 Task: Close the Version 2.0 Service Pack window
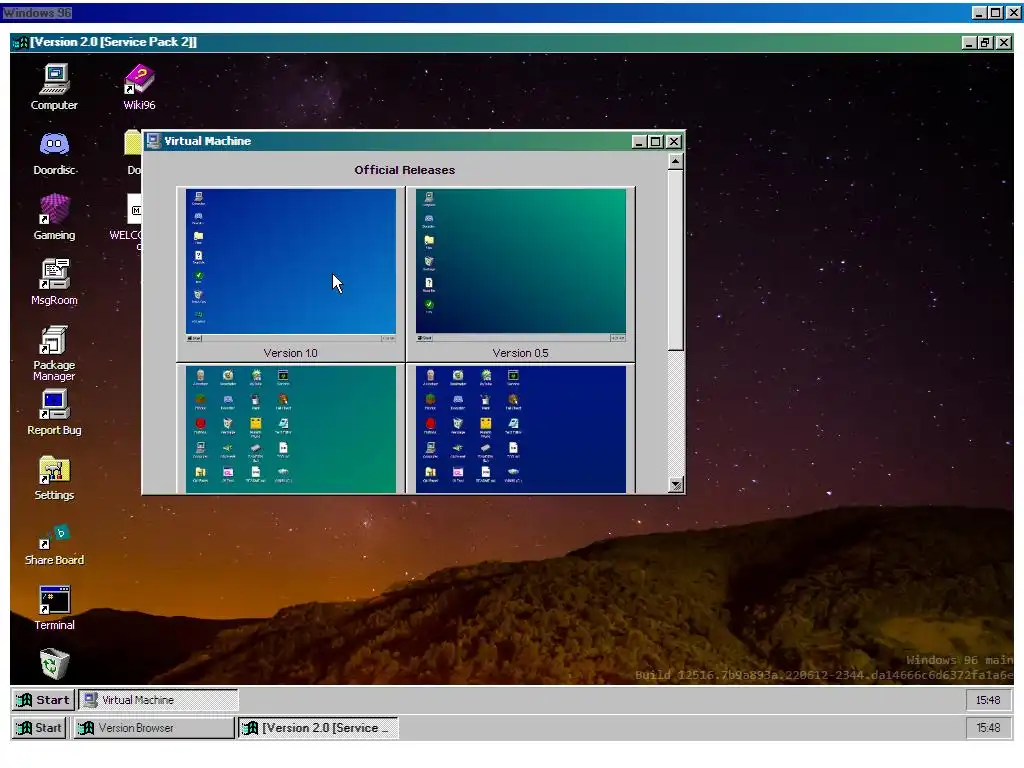1004,42
